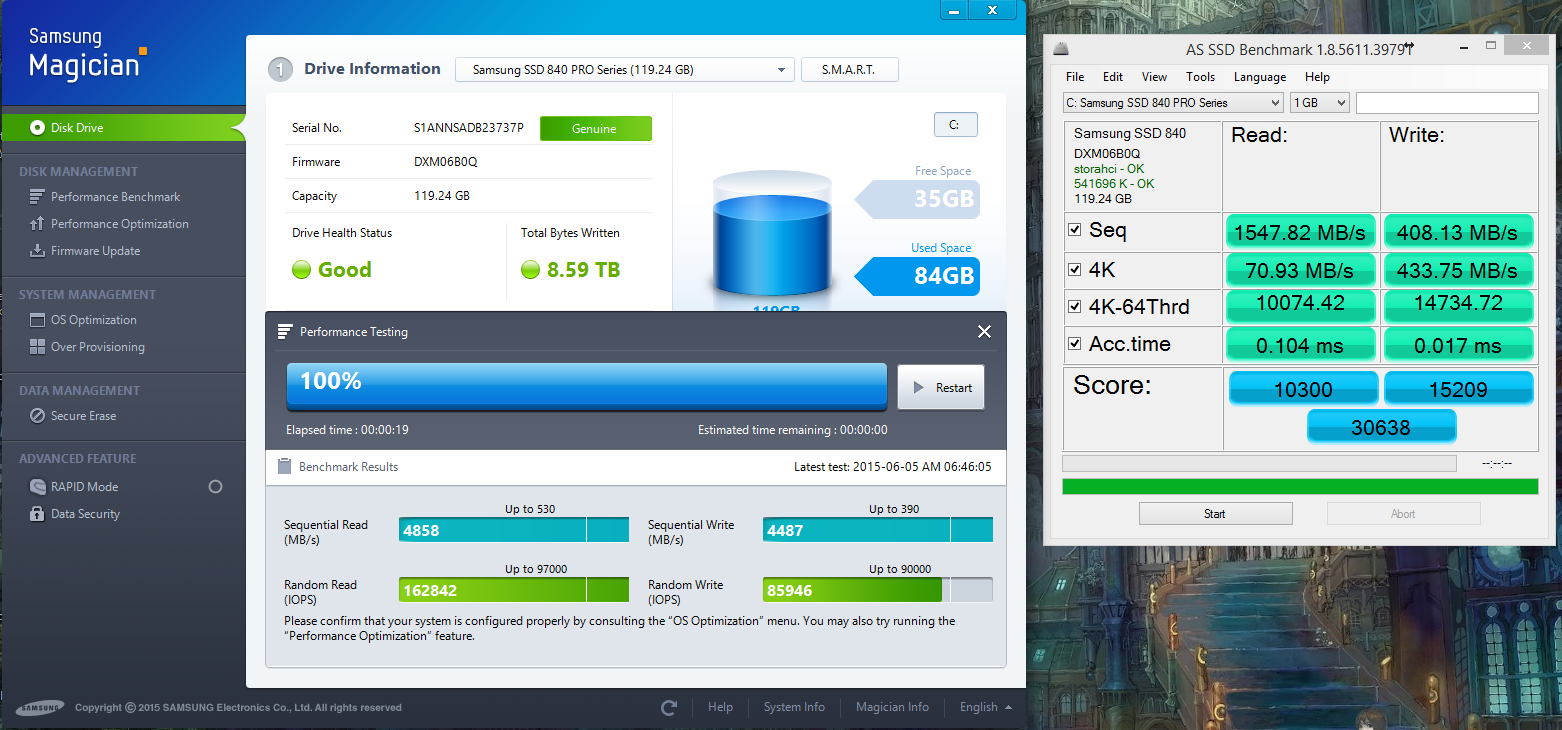This screenshot has height=730, width=1562.
Task: Click the empty text field in AS SSD
Action: click(1447, 102)
